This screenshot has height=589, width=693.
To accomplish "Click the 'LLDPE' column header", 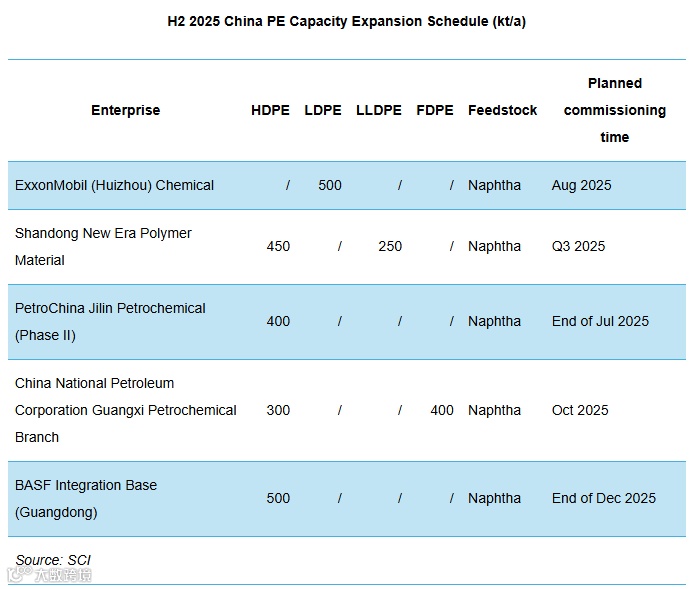I will coord(379,110).
